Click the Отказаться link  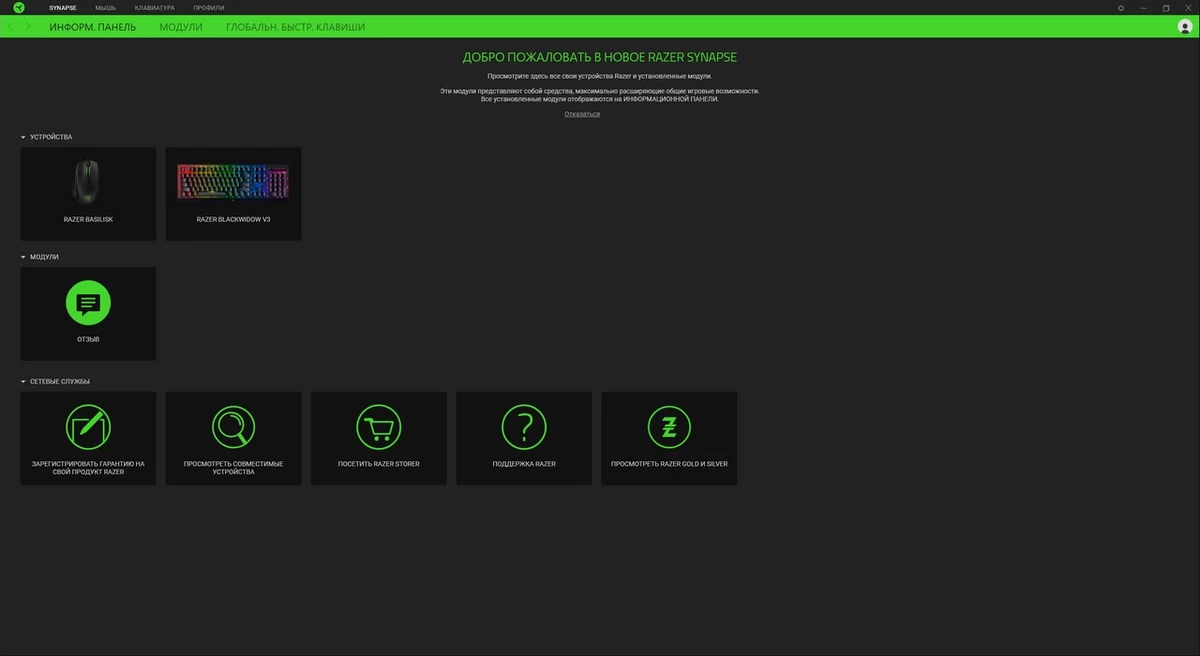[582, 114]
